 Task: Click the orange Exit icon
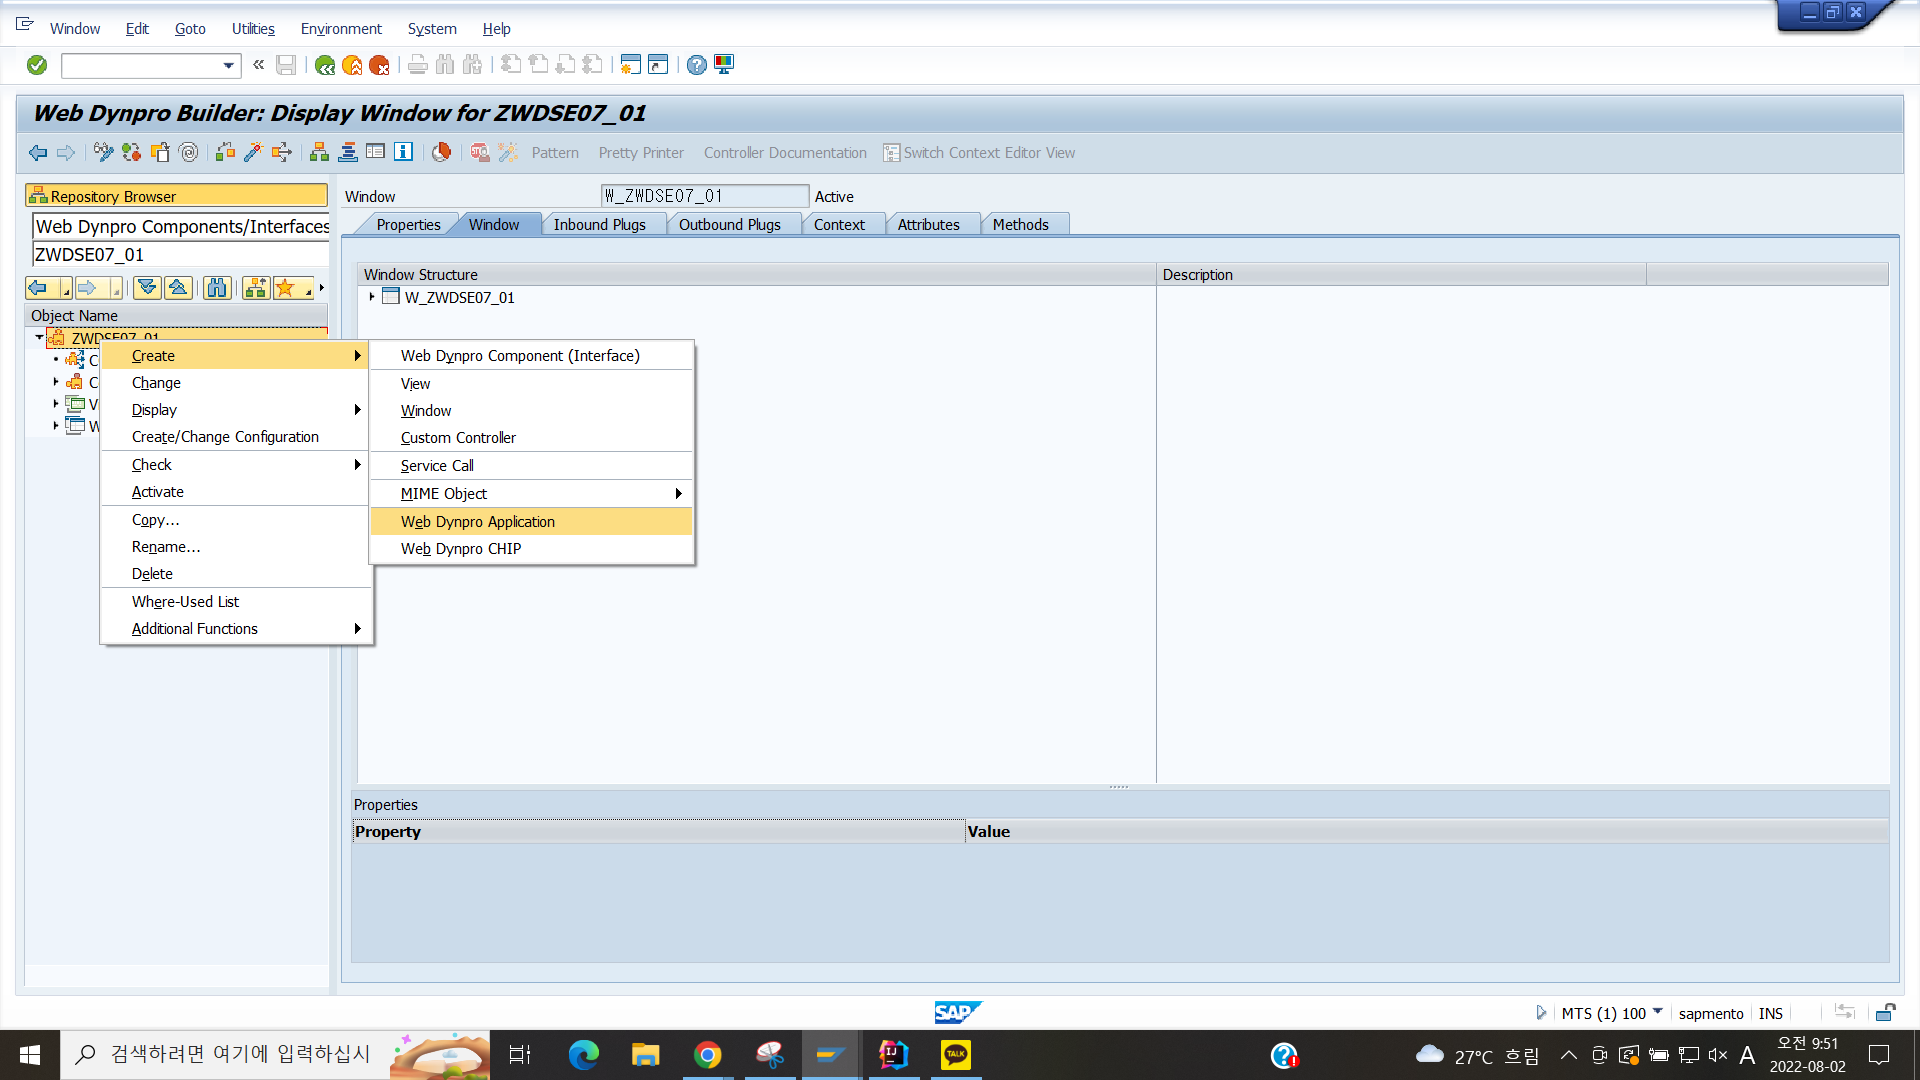[352, 65]
